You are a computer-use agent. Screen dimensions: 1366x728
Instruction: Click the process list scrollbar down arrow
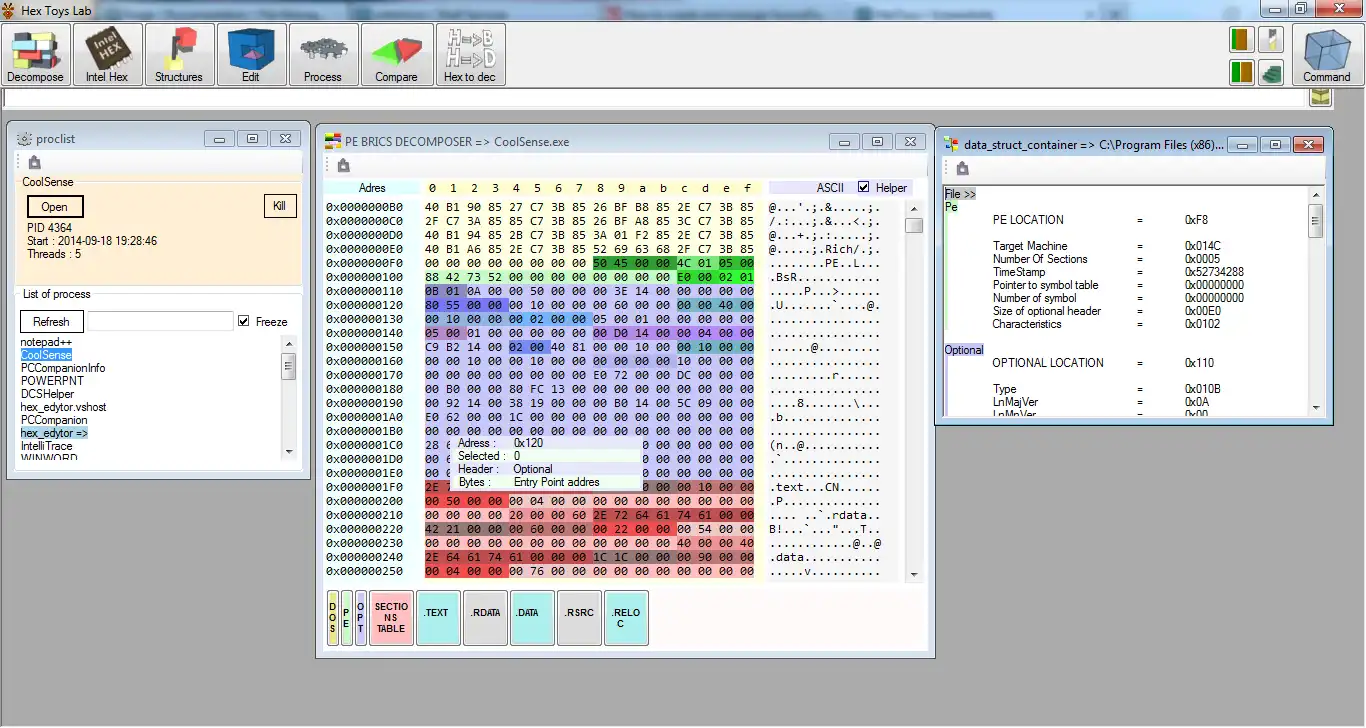[x=289, y=451]
